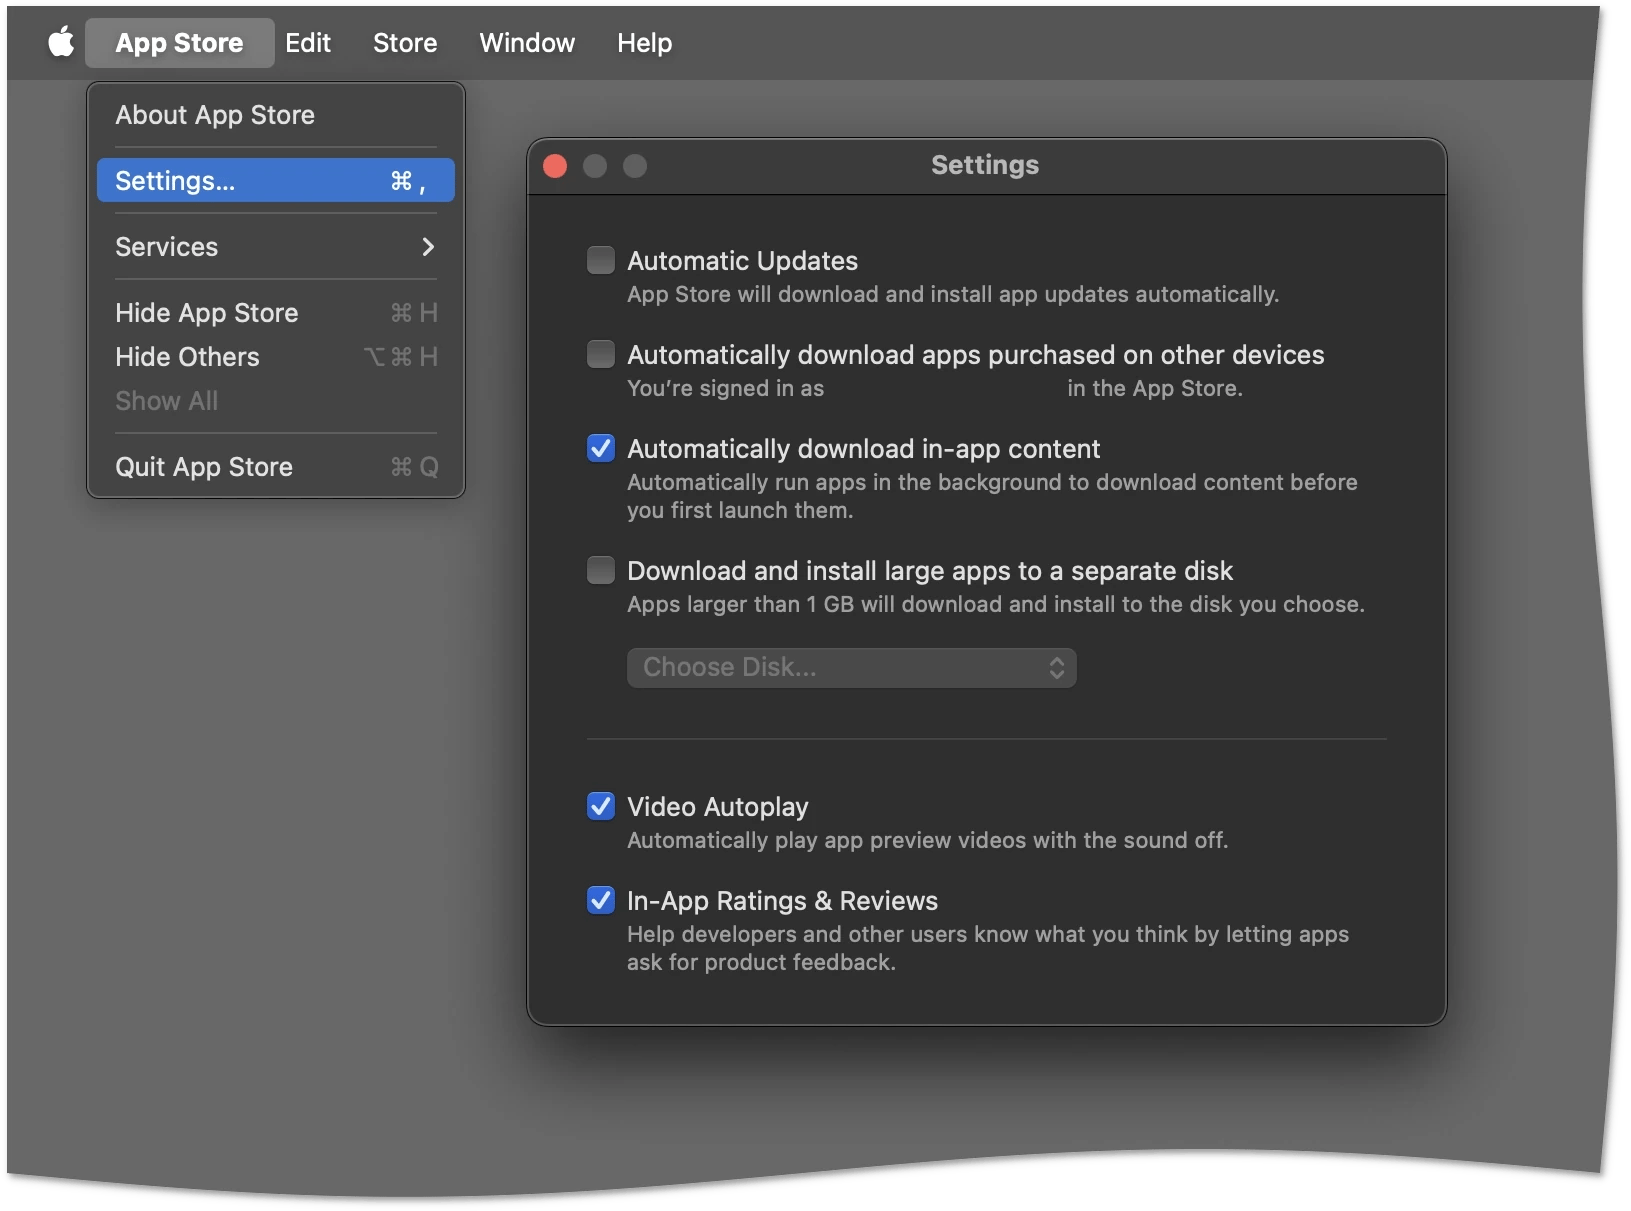Click the 'Apps larger than 1 GB' description

tap(996, 604)
